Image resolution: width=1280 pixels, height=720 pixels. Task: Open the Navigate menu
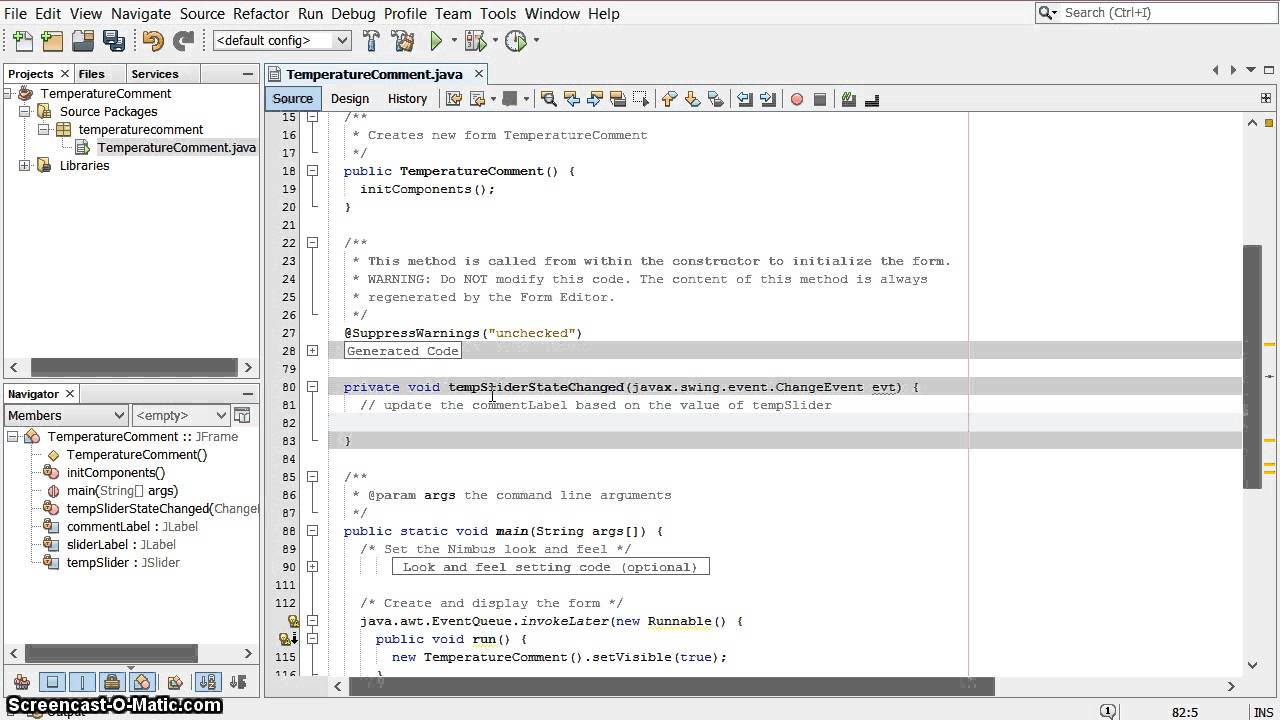click(141, 13)
